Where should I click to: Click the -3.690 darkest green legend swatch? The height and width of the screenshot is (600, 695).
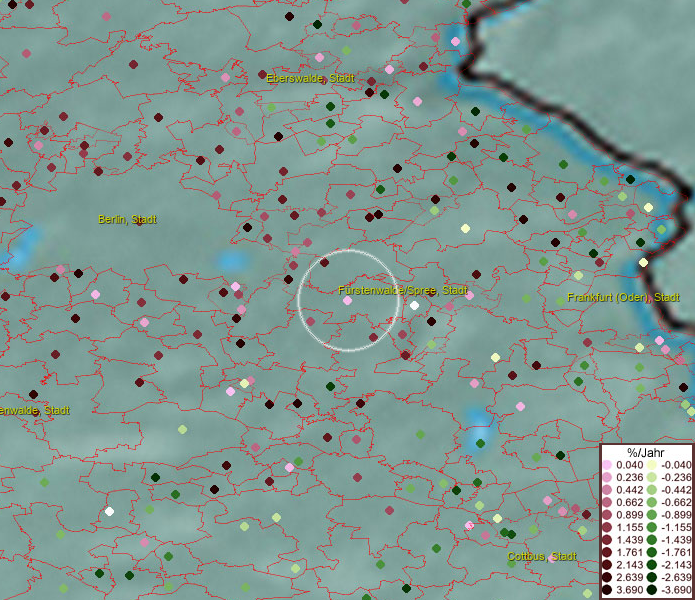click(652, 590)
